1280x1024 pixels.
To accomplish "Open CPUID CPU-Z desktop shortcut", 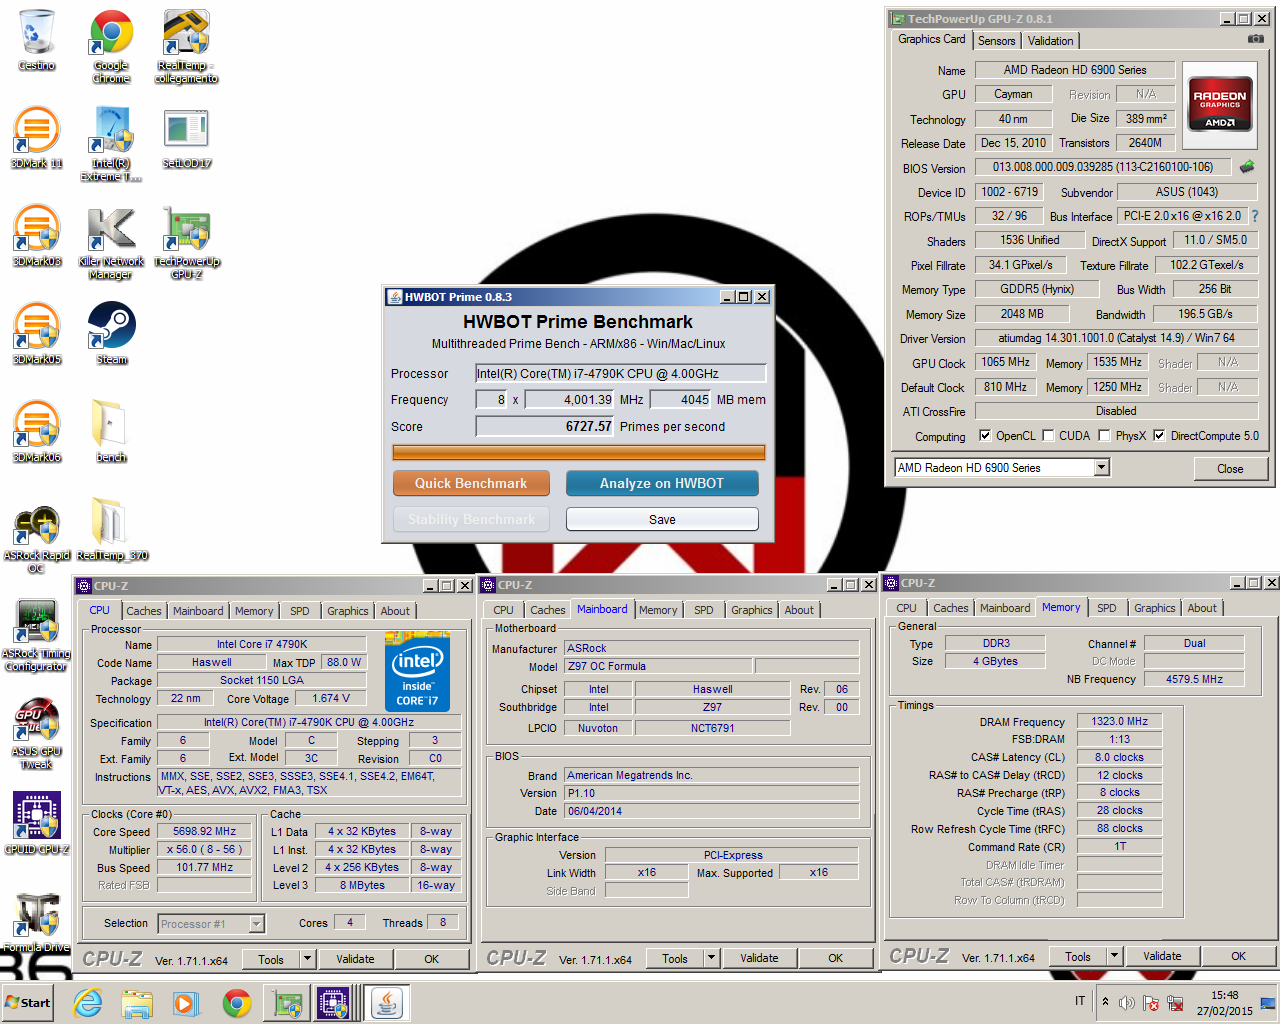I will tap(37, 824).
